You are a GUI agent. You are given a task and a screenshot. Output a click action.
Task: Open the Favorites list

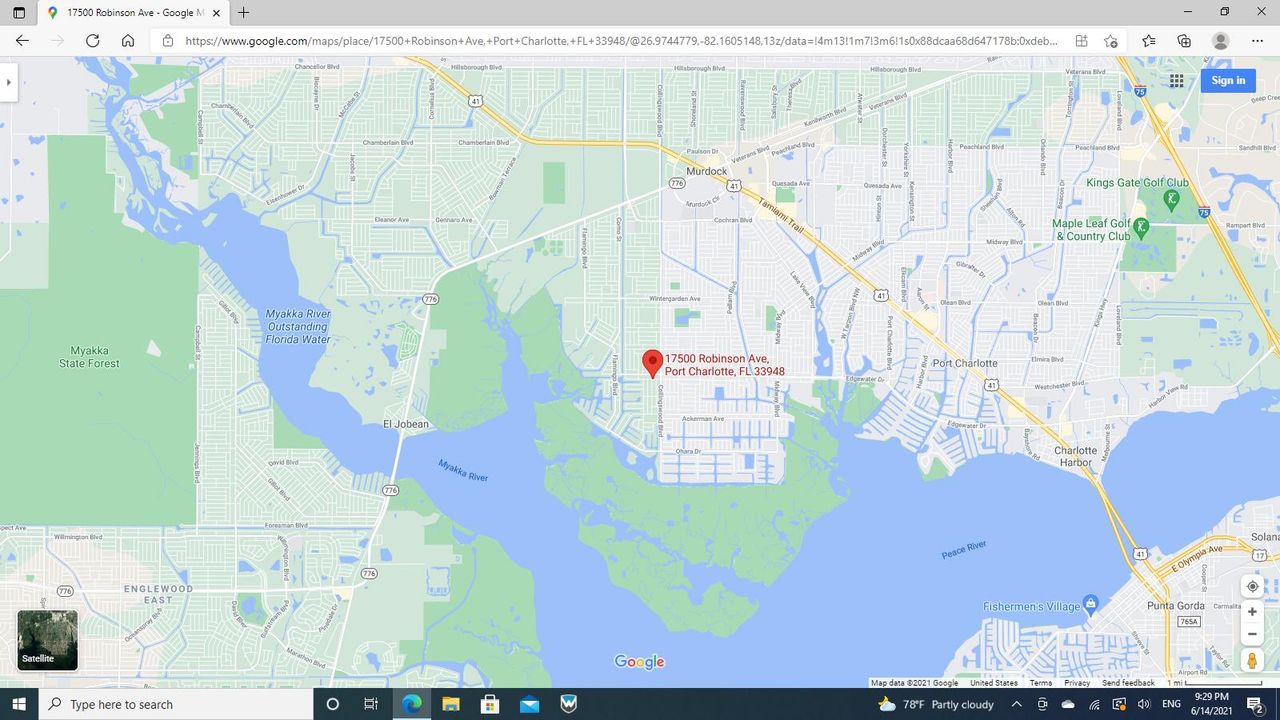1148,41
